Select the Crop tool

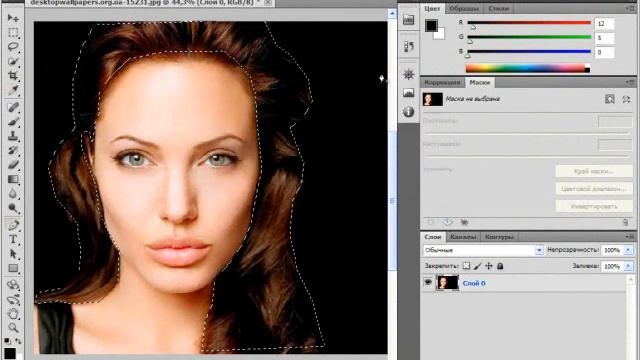[x=13, y=76]
